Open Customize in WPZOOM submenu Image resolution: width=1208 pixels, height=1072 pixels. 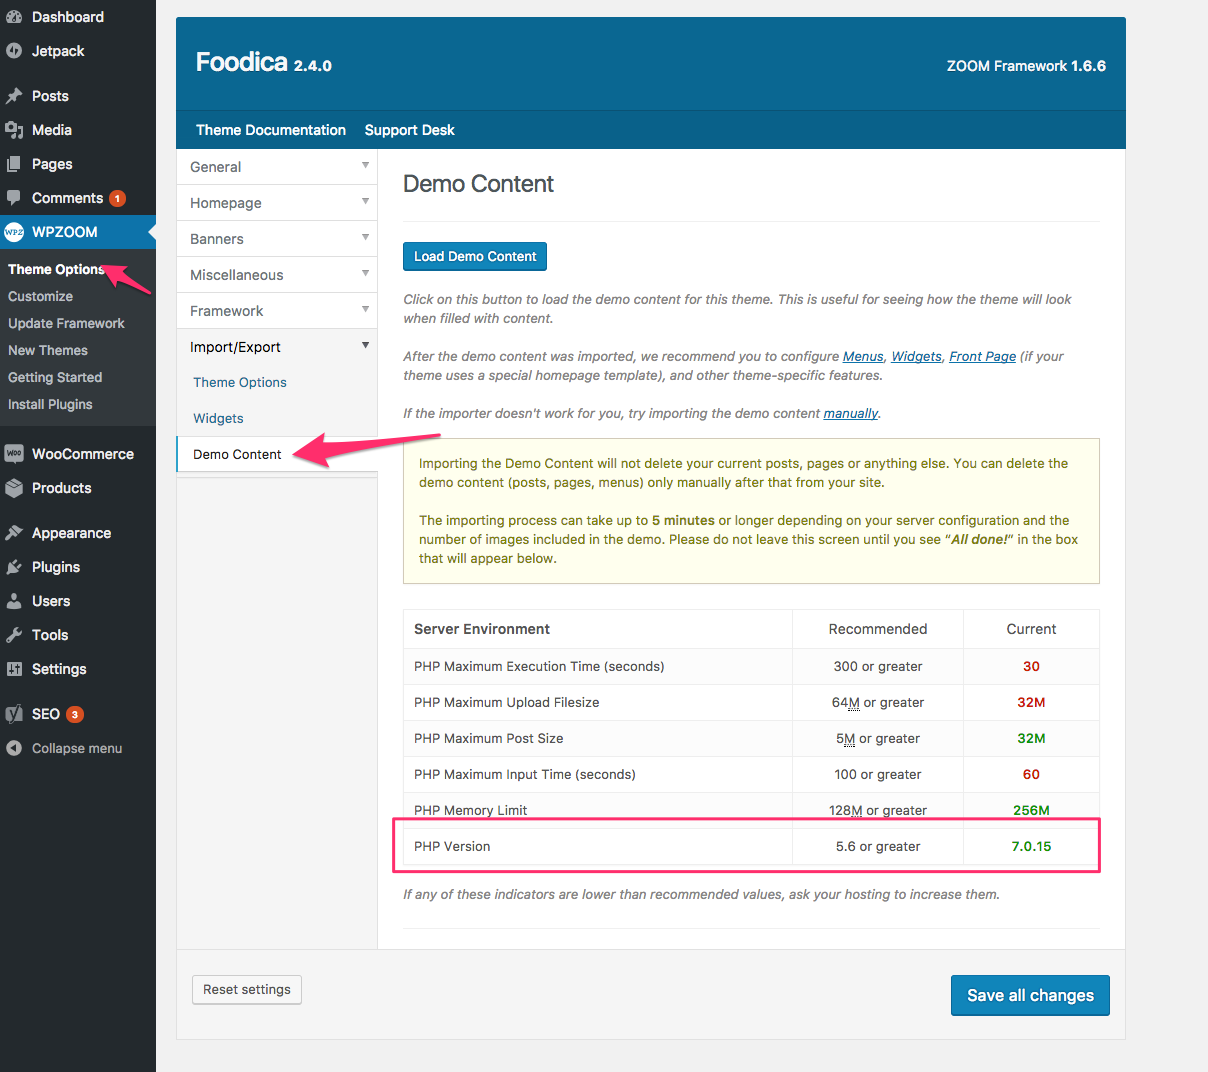[40, 296]
